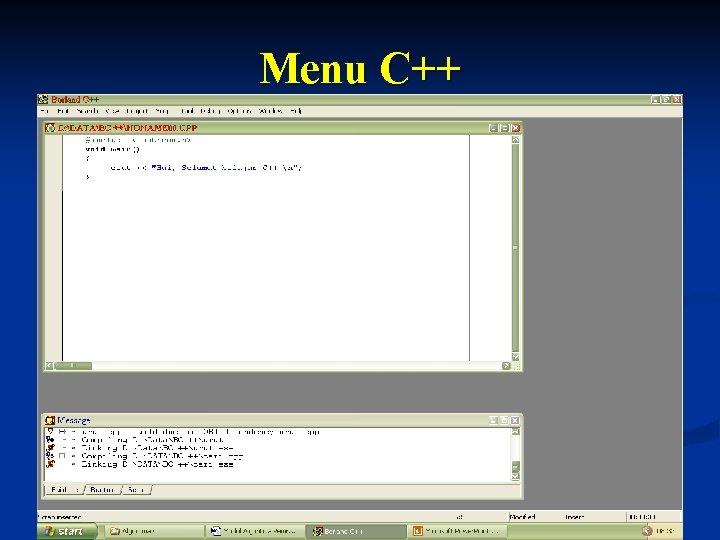
Task: Click the editor's horizontal scrollbar thumb
Action: point(73,366)
